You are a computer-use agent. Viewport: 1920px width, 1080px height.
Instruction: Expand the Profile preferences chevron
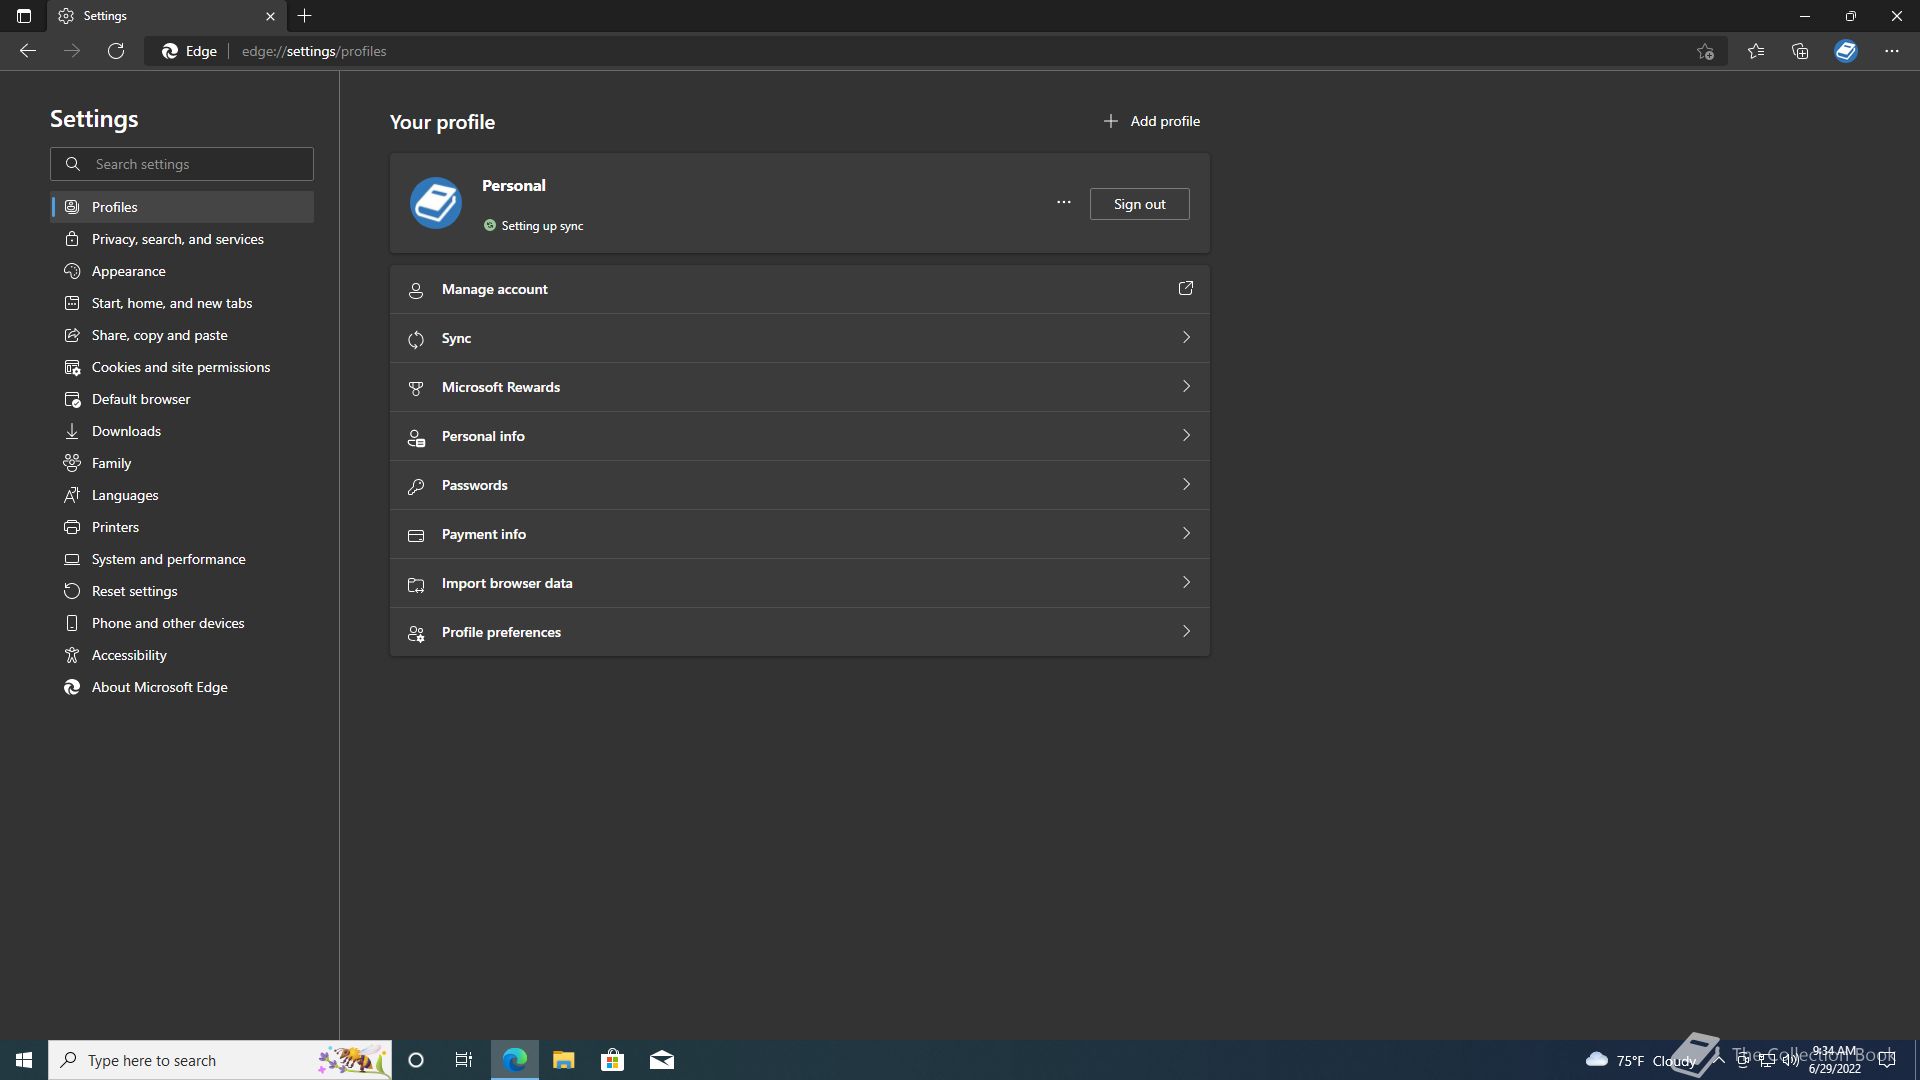tap(1186, 631)
